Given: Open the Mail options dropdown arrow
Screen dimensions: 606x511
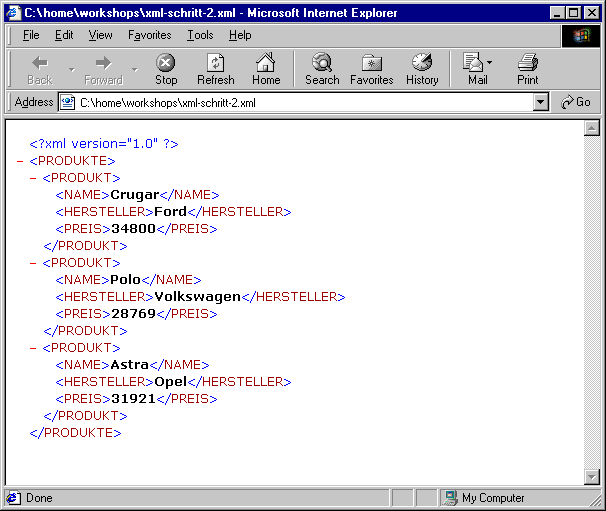Looking at the screenshot, I should (x=490, y=62).
